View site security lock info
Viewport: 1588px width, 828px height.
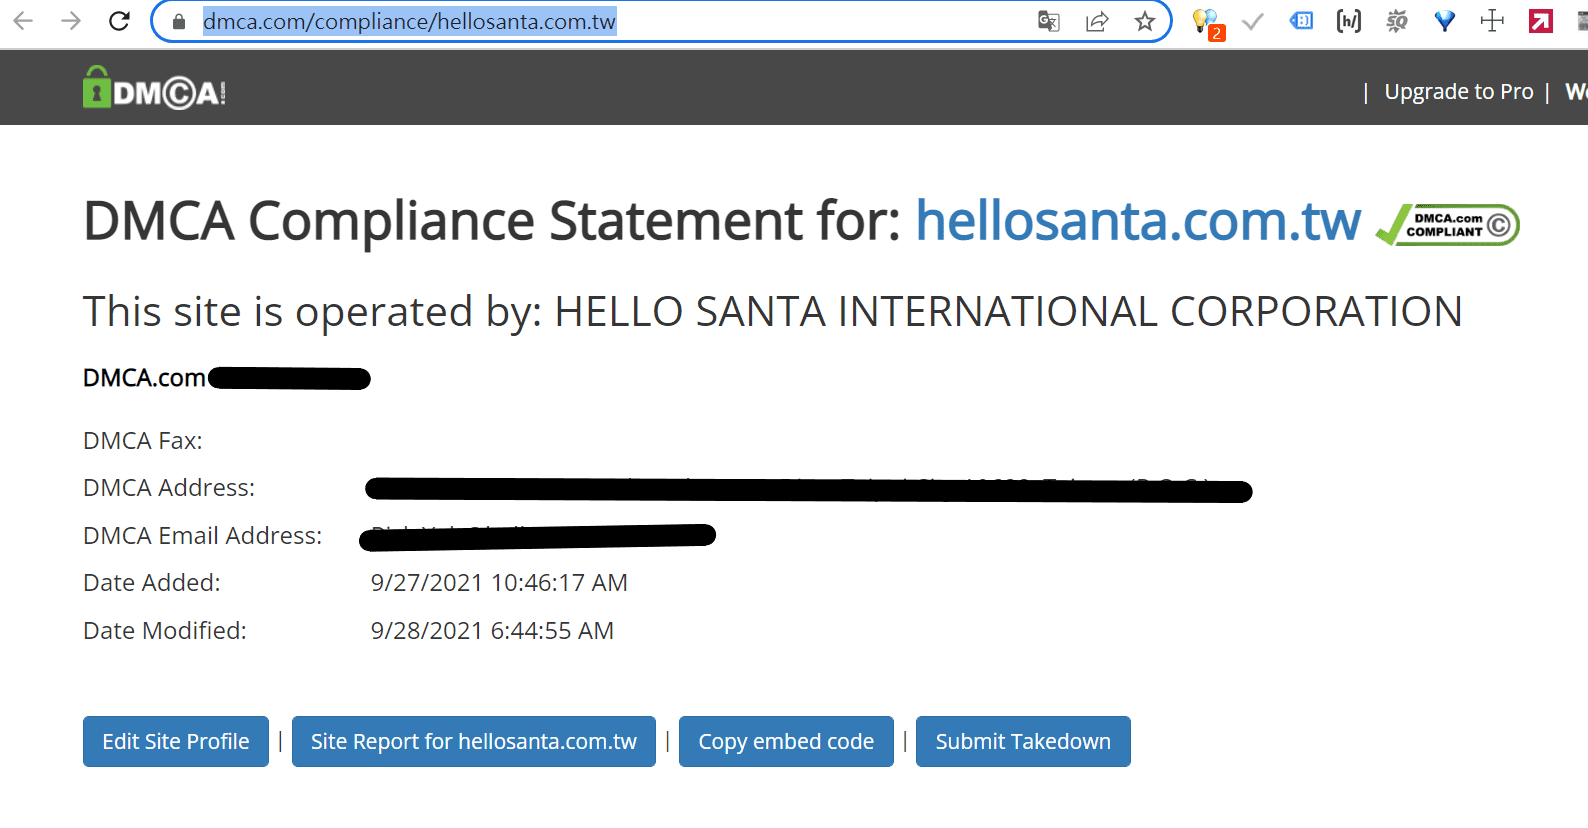click(179, 22)
